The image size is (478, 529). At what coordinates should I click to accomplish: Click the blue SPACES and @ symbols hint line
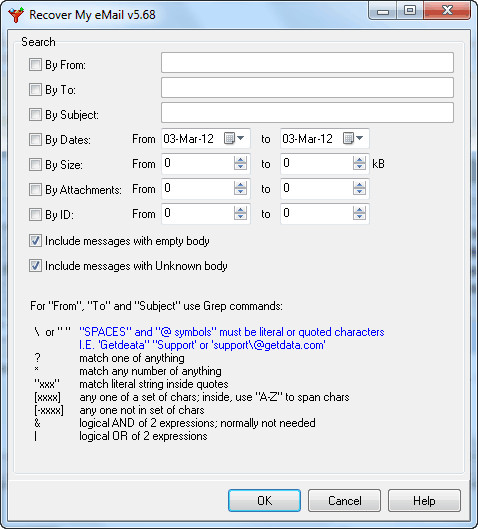[x=232, y=332]
